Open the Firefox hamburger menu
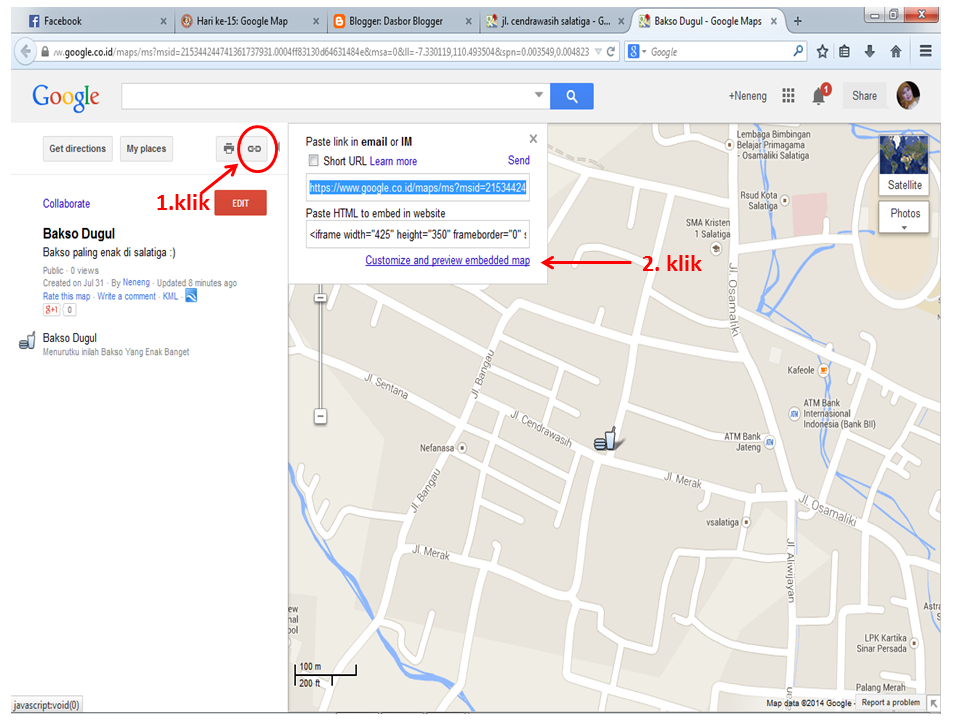The height and width of the screenshot is (720, 960). tap(926, 51)
